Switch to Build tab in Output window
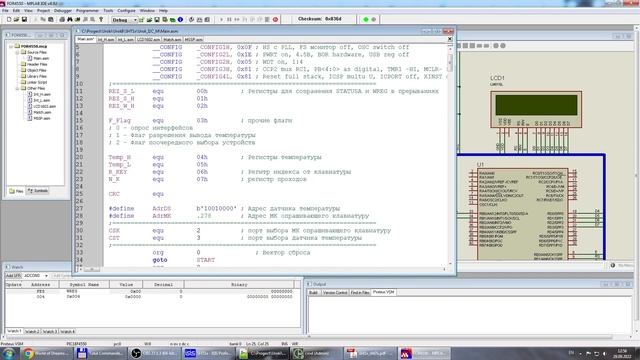Viewport: 640px width, 360px height. pos(313,293)
